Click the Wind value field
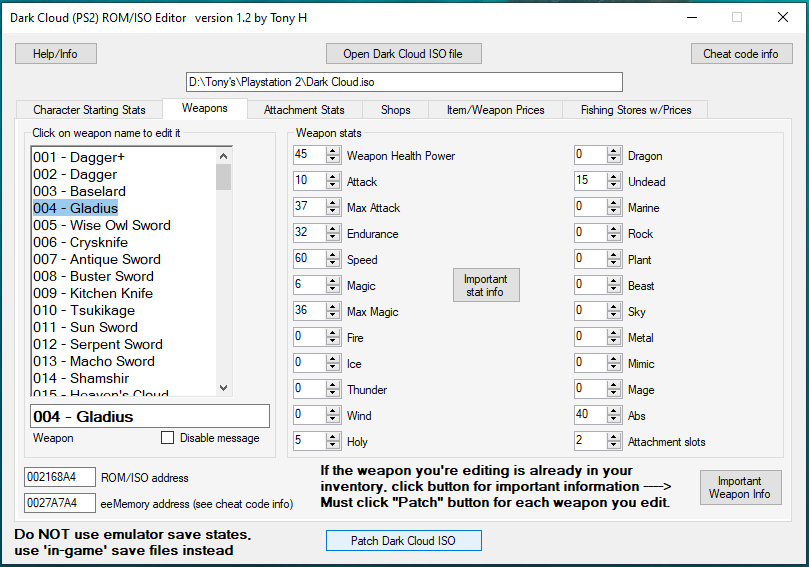 click(309, 414)
